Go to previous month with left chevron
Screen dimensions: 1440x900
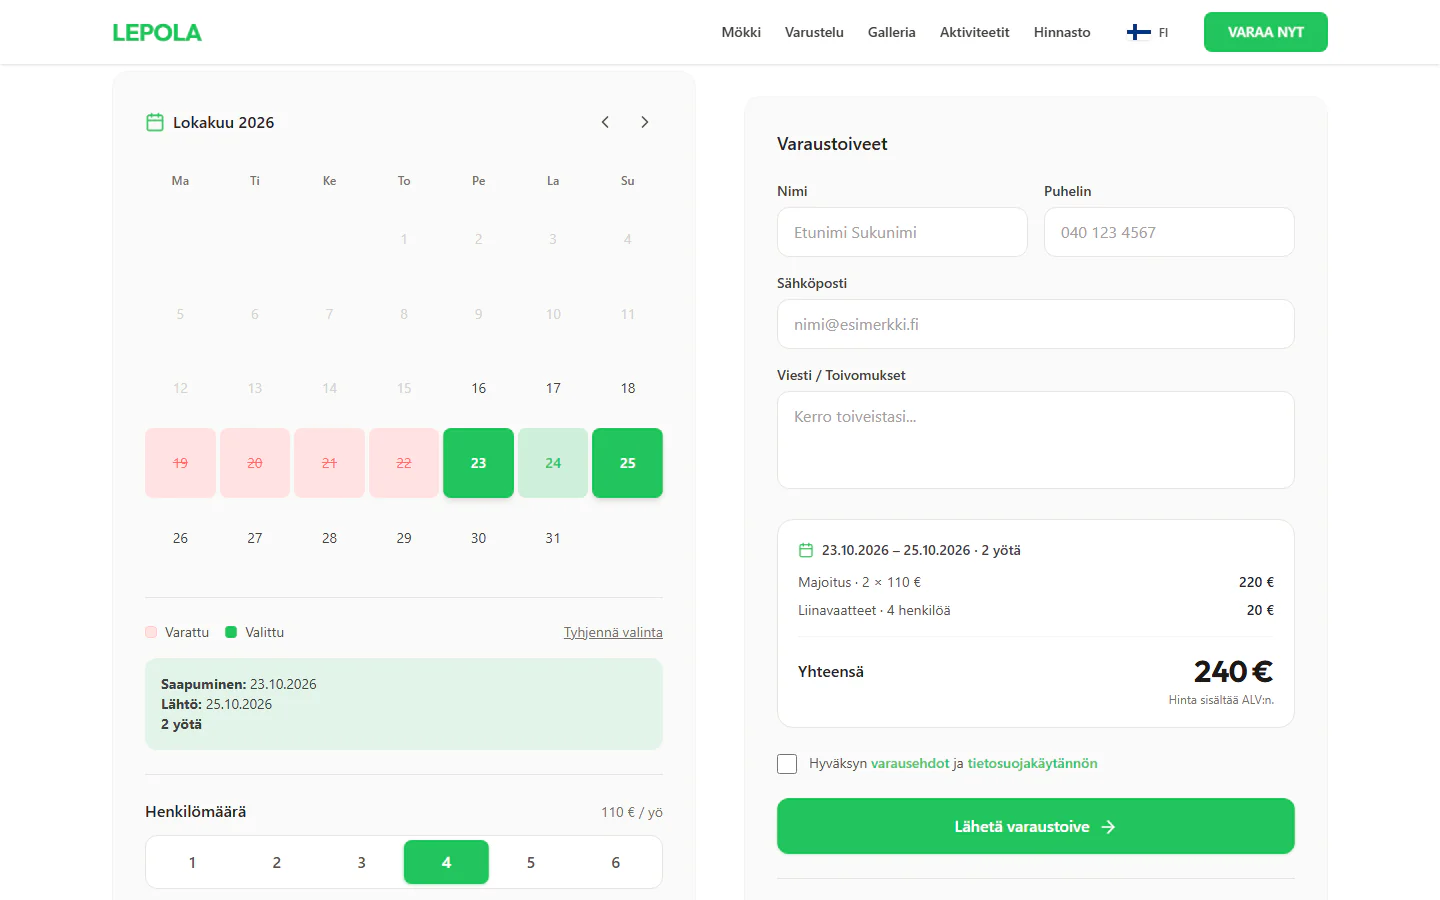605,122
